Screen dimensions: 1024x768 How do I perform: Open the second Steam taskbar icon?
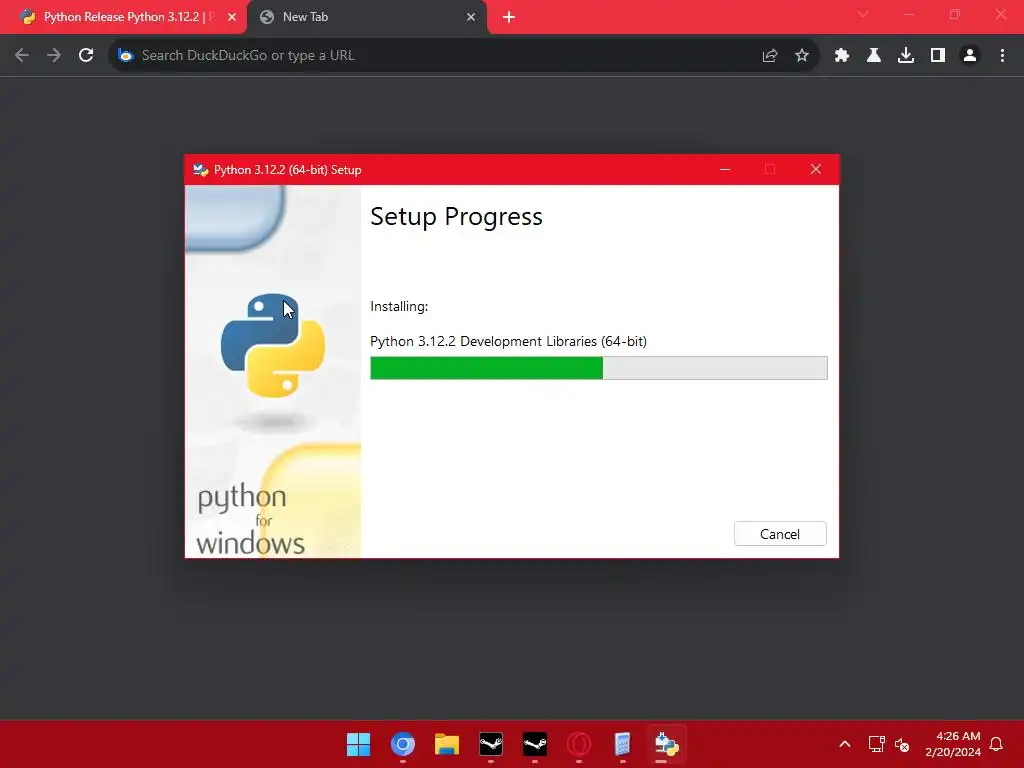pos(535,744)
